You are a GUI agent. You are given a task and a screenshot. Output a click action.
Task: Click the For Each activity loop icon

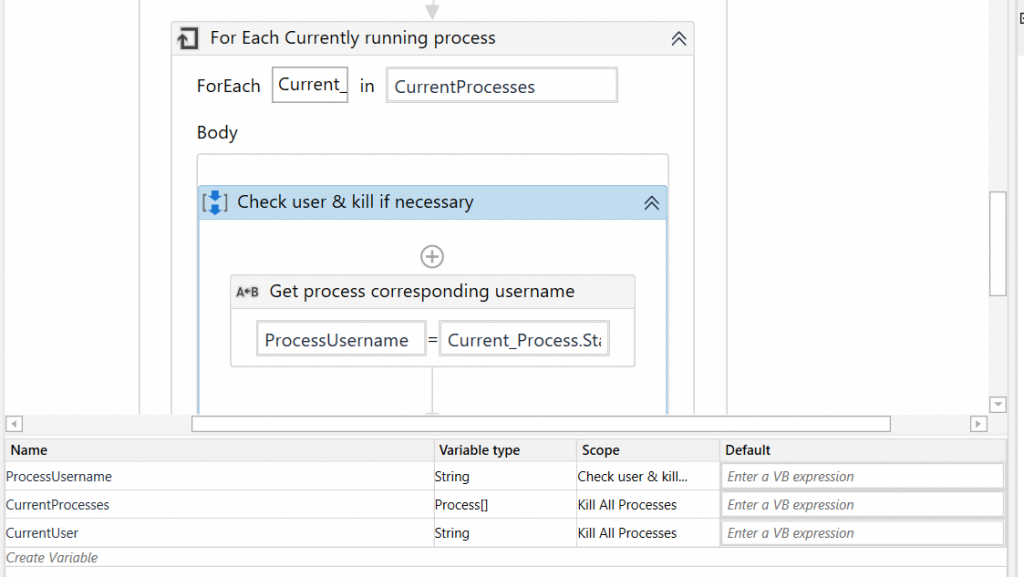(x=188, y=39)
